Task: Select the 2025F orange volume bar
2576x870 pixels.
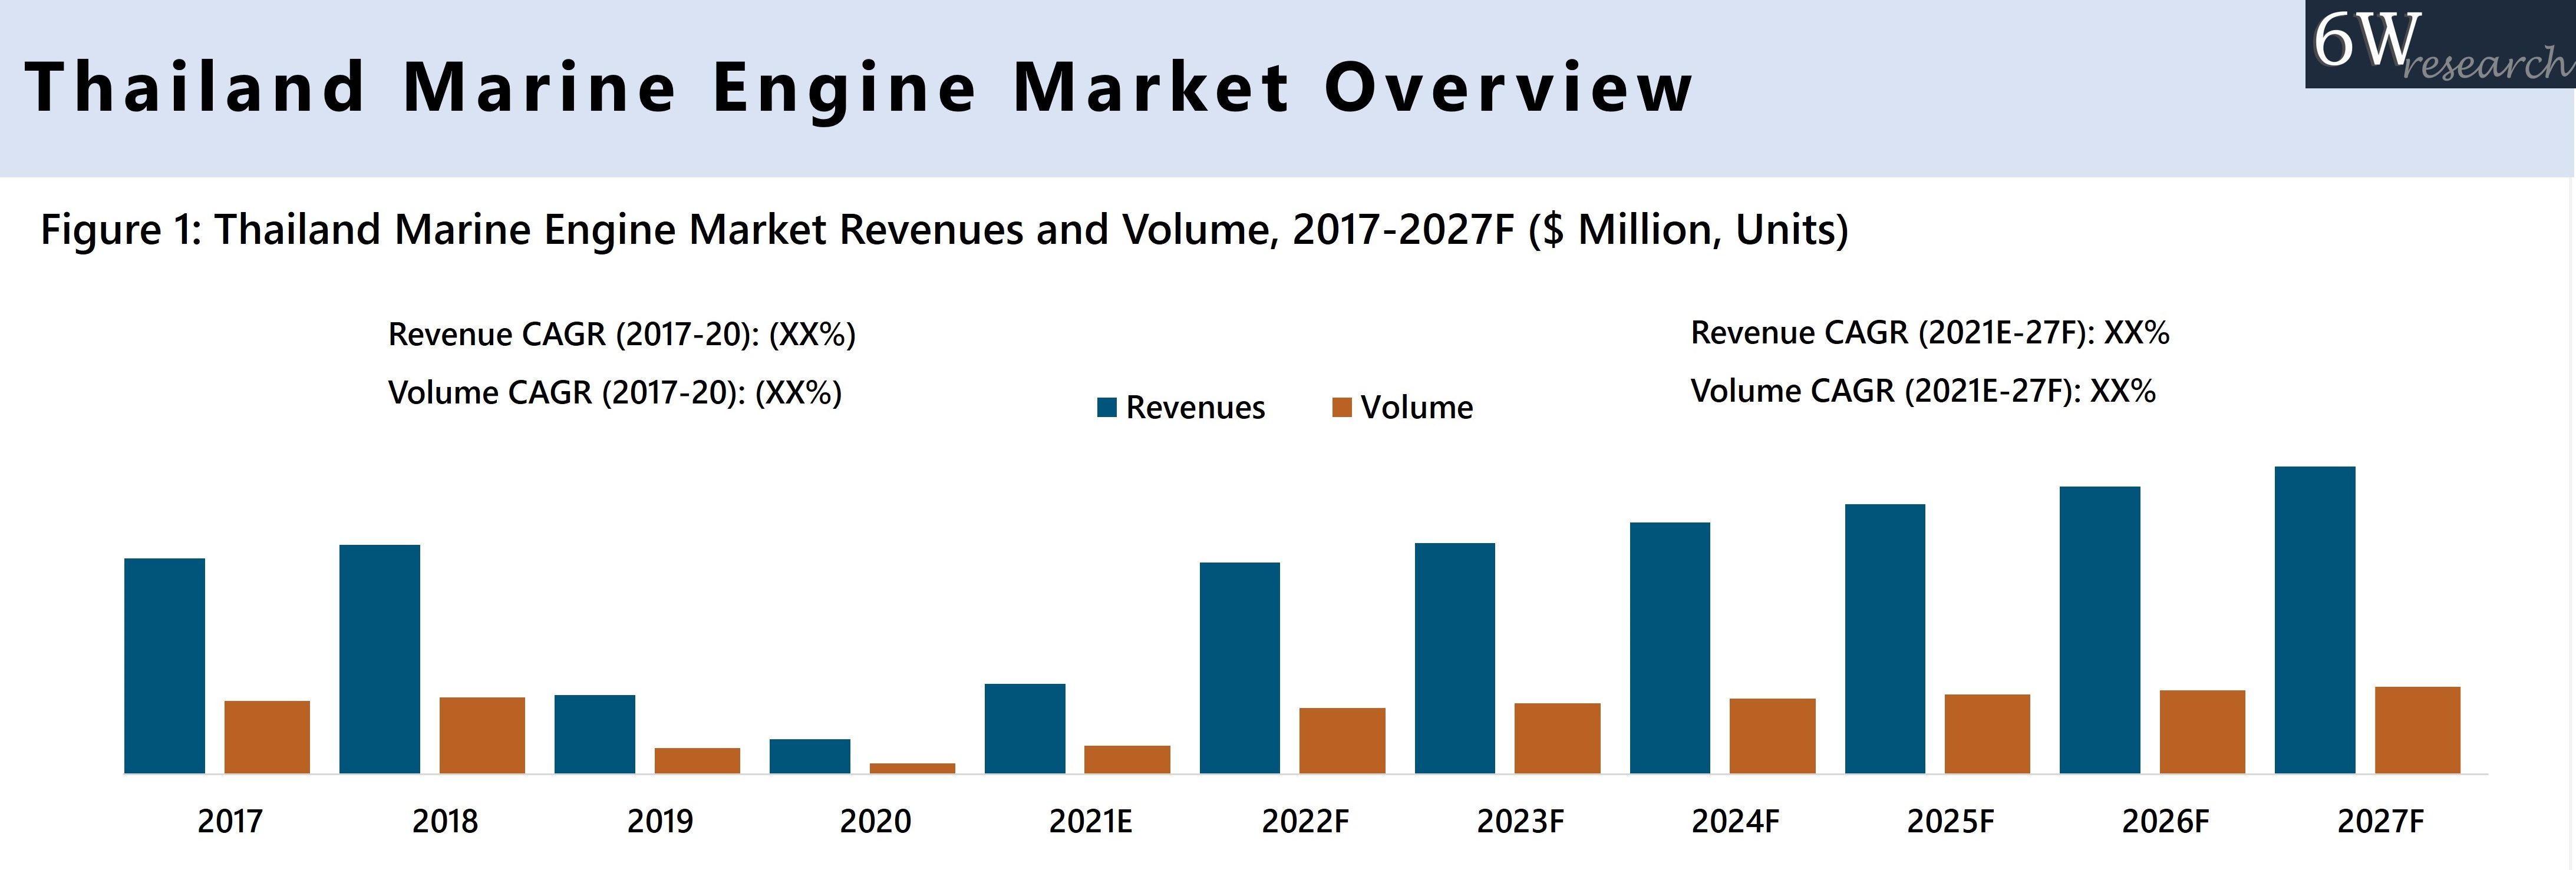Action: point(1987,734)
